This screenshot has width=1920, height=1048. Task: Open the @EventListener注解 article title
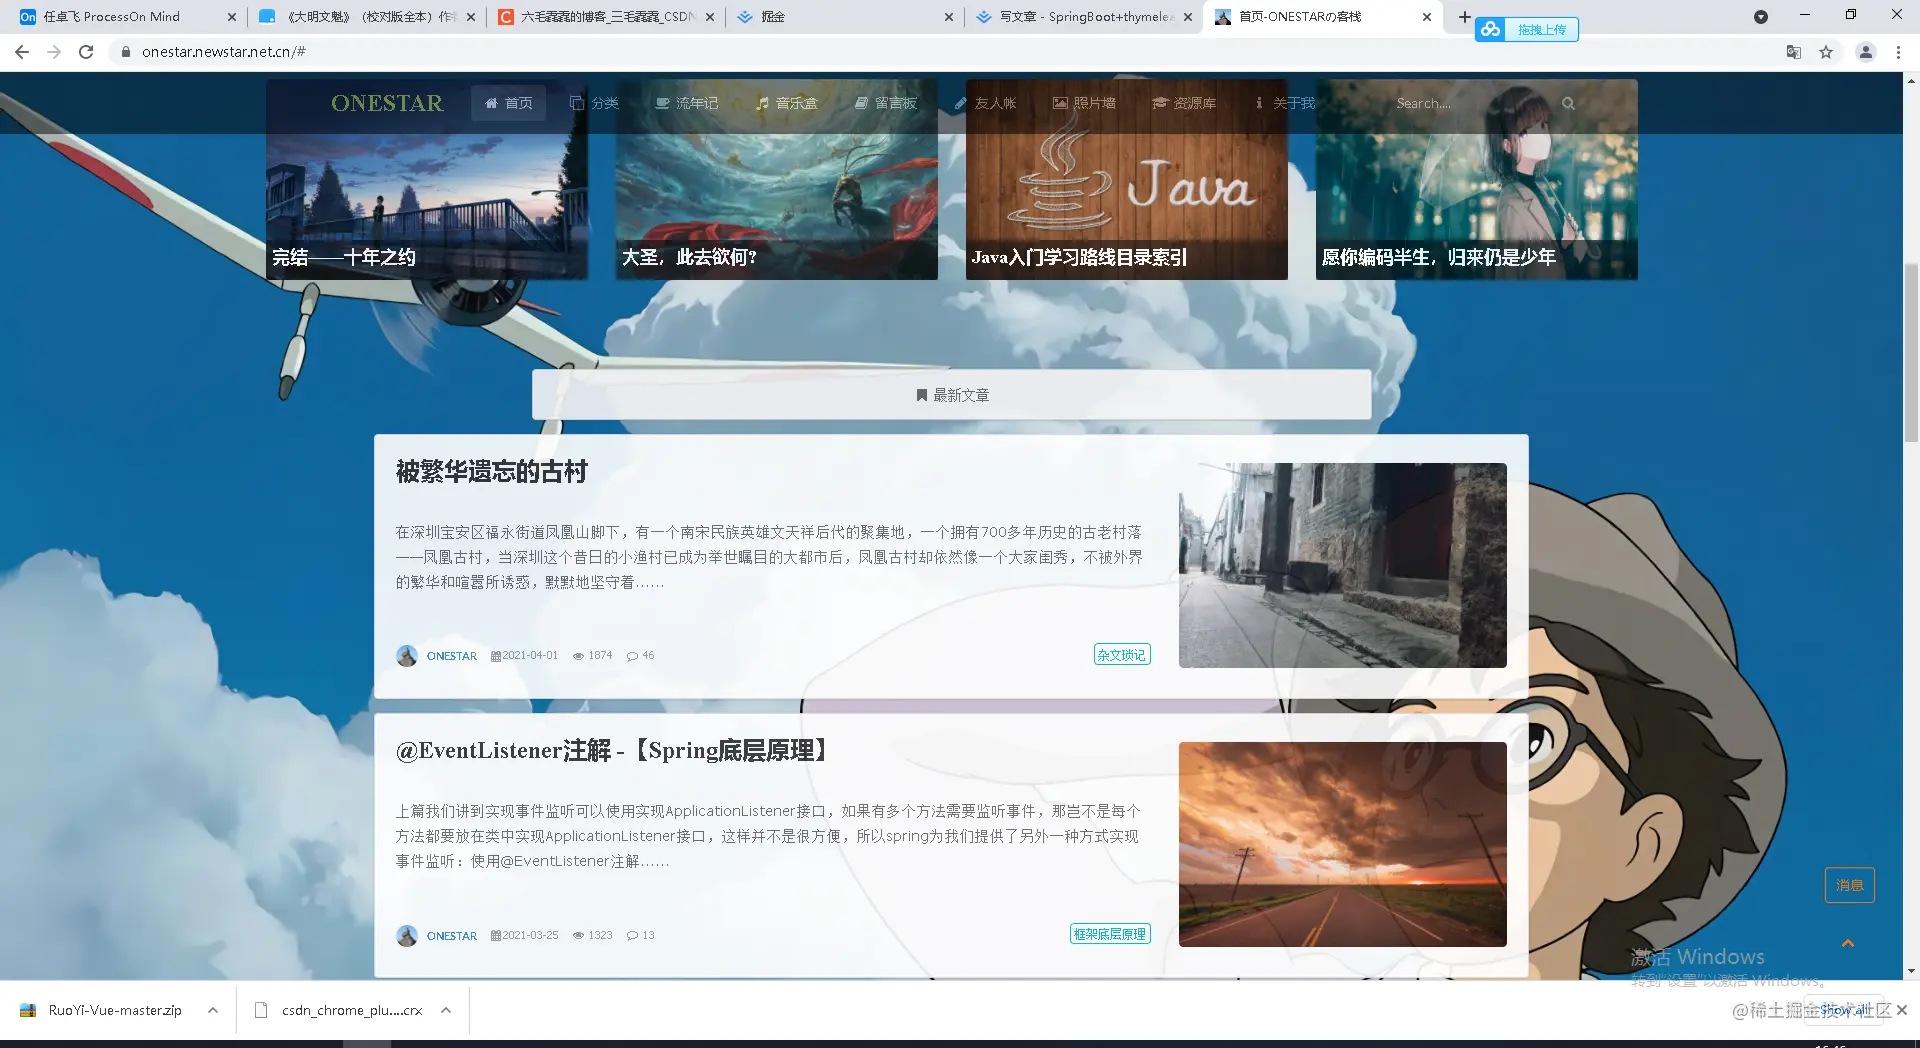614,751
